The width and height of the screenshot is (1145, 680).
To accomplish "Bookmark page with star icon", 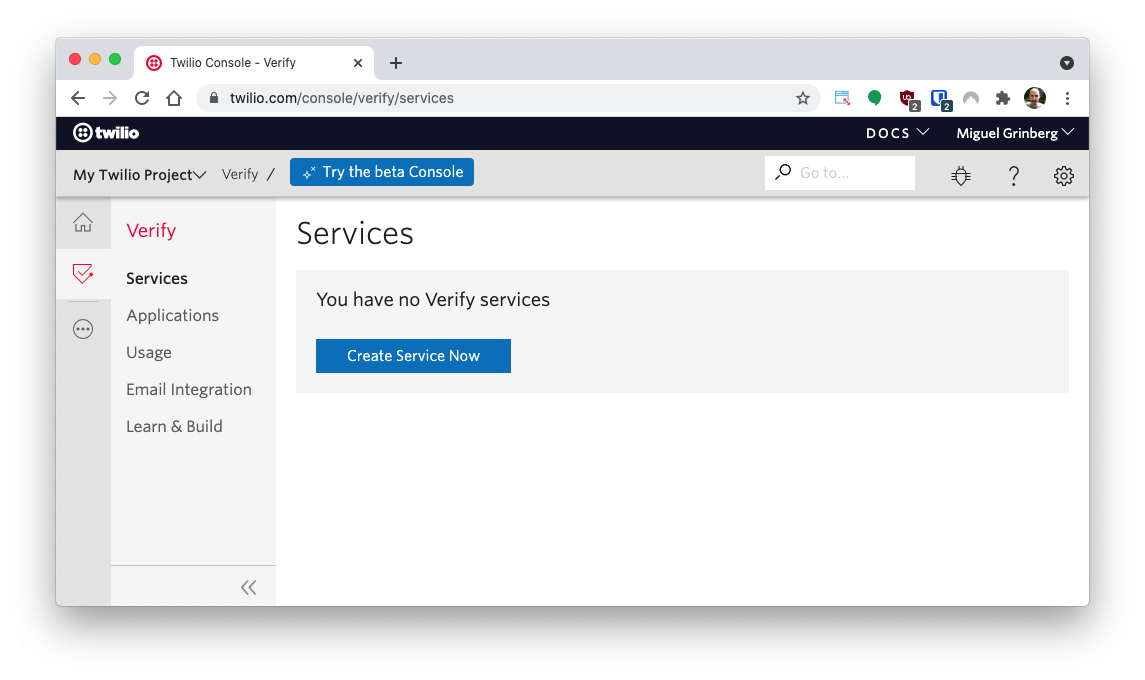I will click(x=803, y=99).
